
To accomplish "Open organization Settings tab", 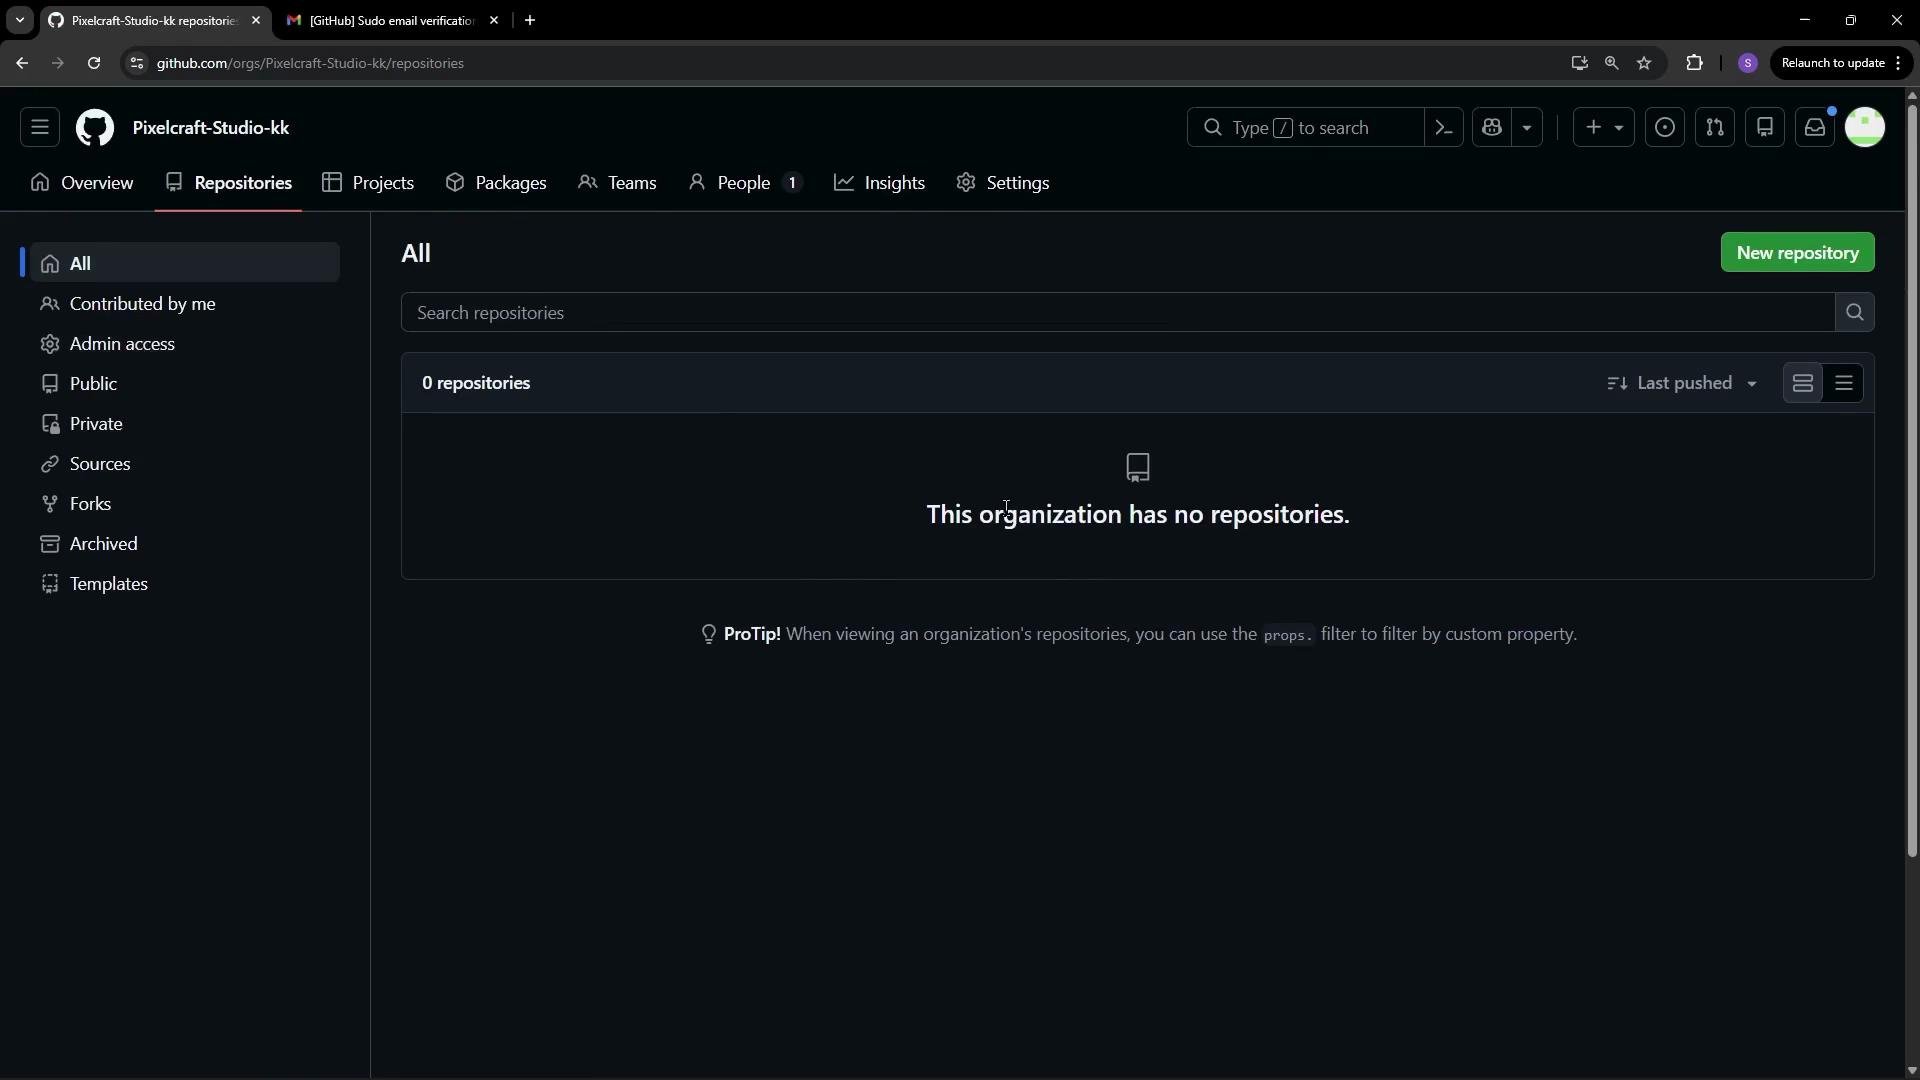I will click(1003, 183).
